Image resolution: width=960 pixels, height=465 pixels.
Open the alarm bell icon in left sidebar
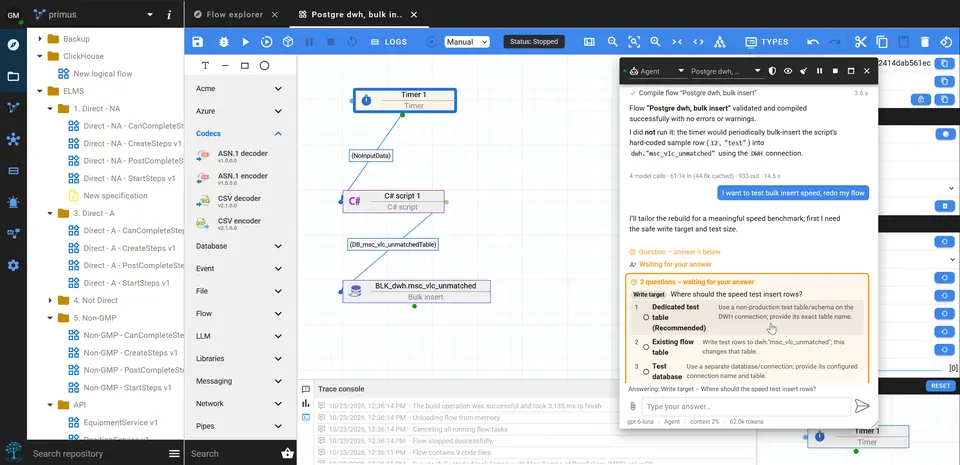point(13,203)
